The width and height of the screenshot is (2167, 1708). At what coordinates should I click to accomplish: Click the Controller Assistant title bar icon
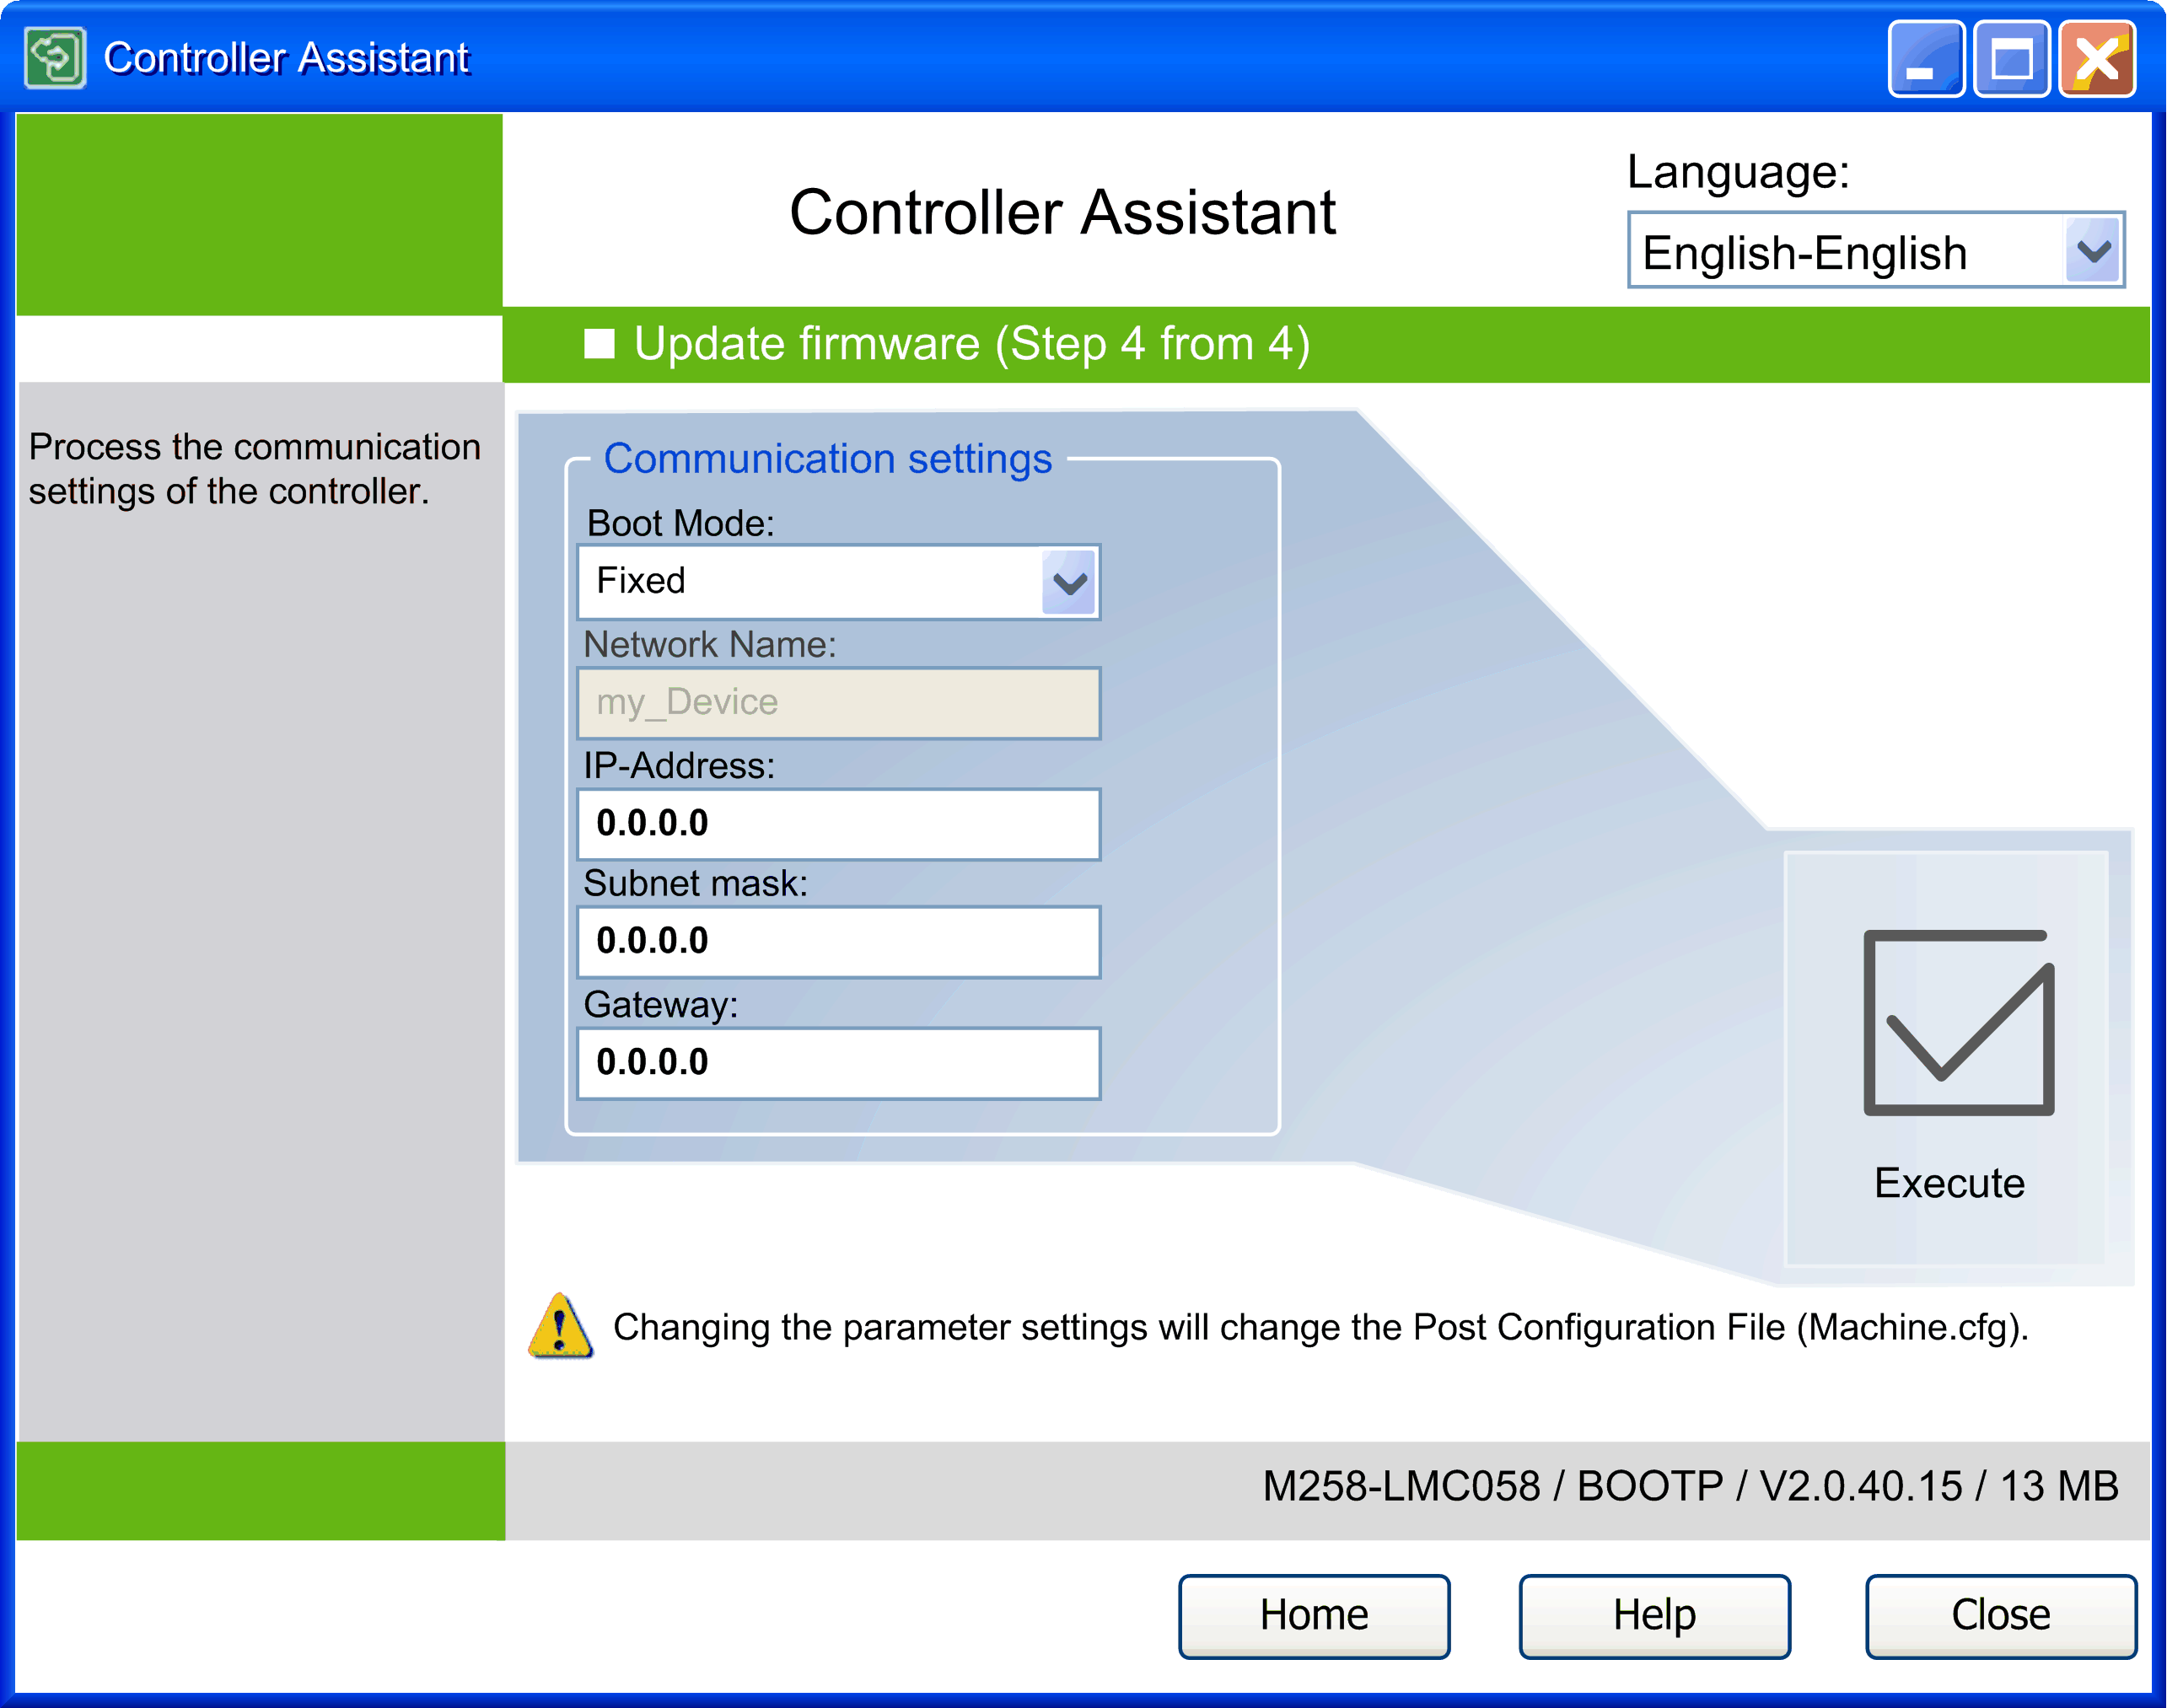55,58
